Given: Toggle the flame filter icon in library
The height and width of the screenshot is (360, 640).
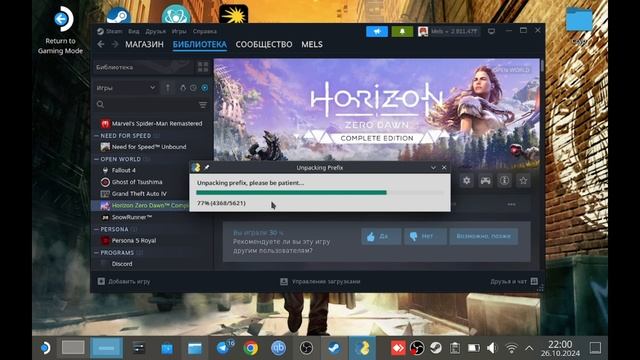Looking at the screenshot, I should pos(182,88).
